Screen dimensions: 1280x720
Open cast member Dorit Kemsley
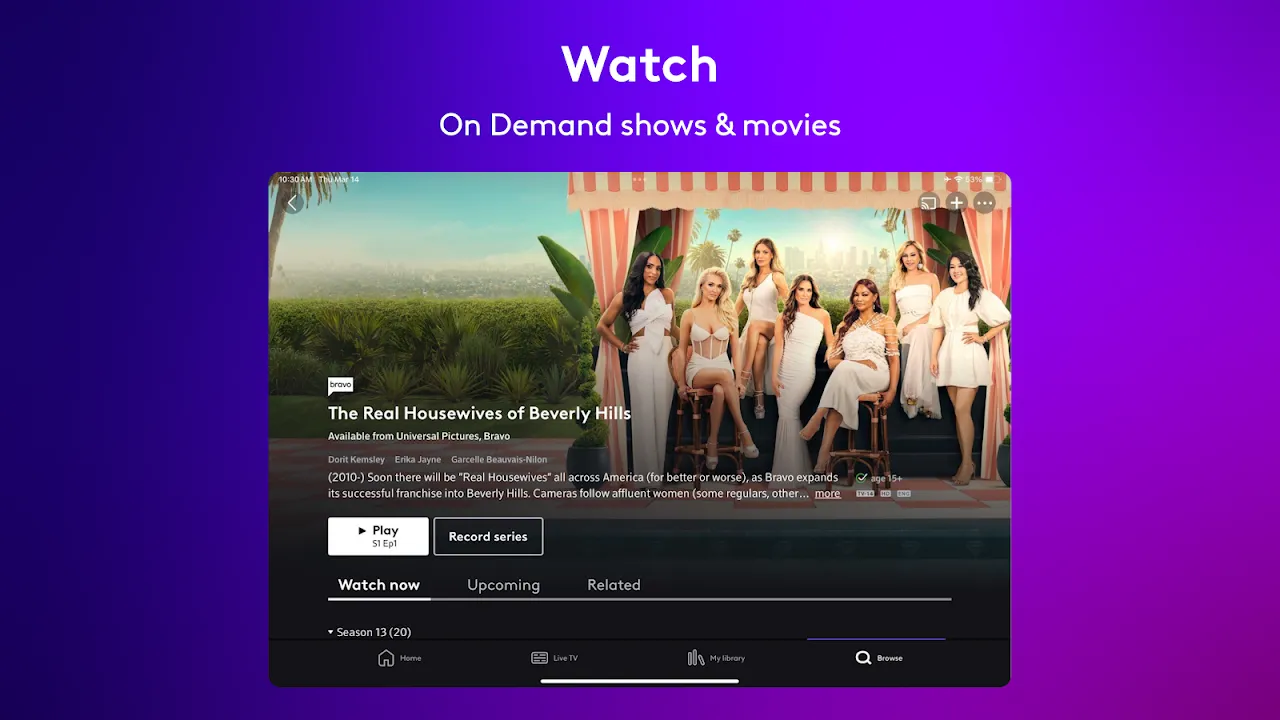point(356,460)
